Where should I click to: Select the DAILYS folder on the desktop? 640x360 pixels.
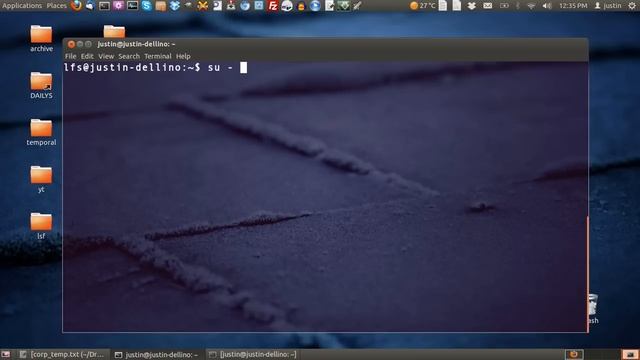point(41,86)
